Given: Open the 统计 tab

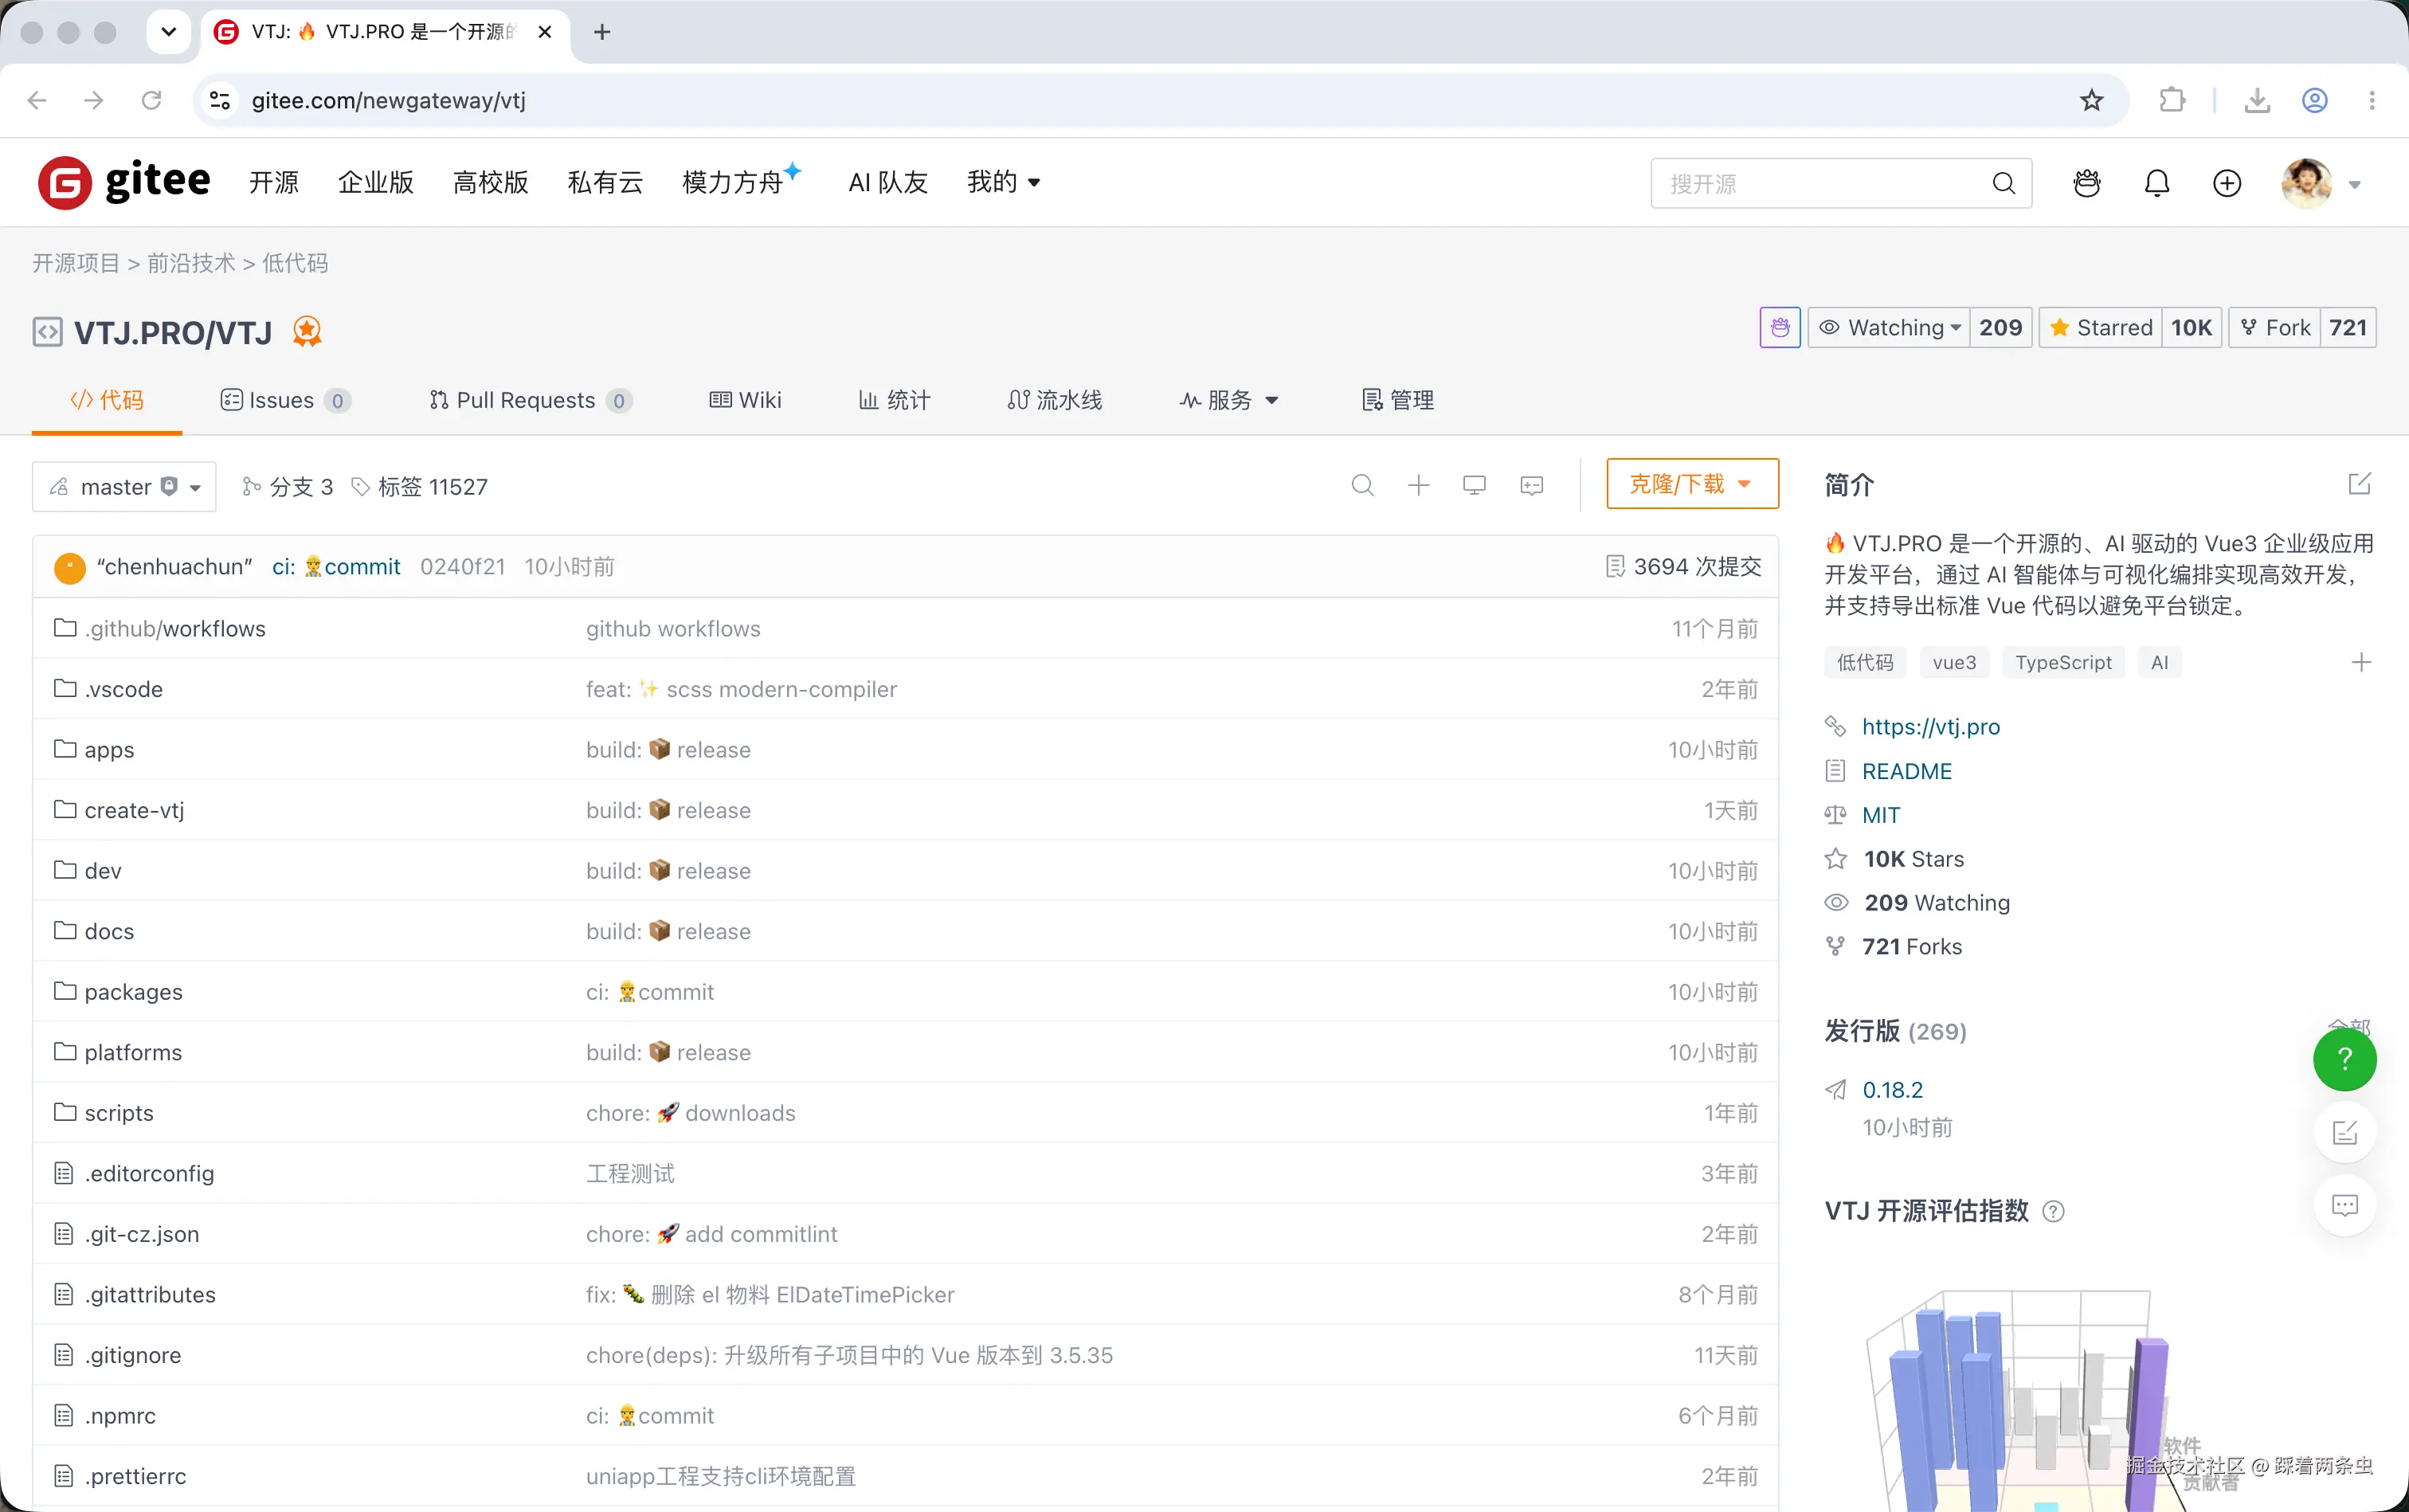Looking at the screenshot, I should click(x=895, y=400).
